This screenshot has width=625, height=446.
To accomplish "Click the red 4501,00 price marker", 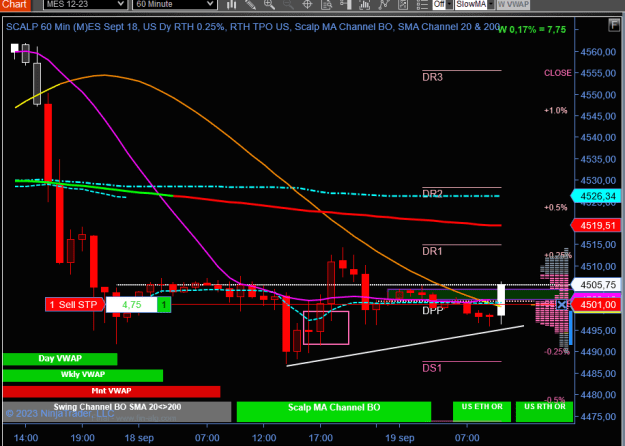I will (x=596, y=305).
